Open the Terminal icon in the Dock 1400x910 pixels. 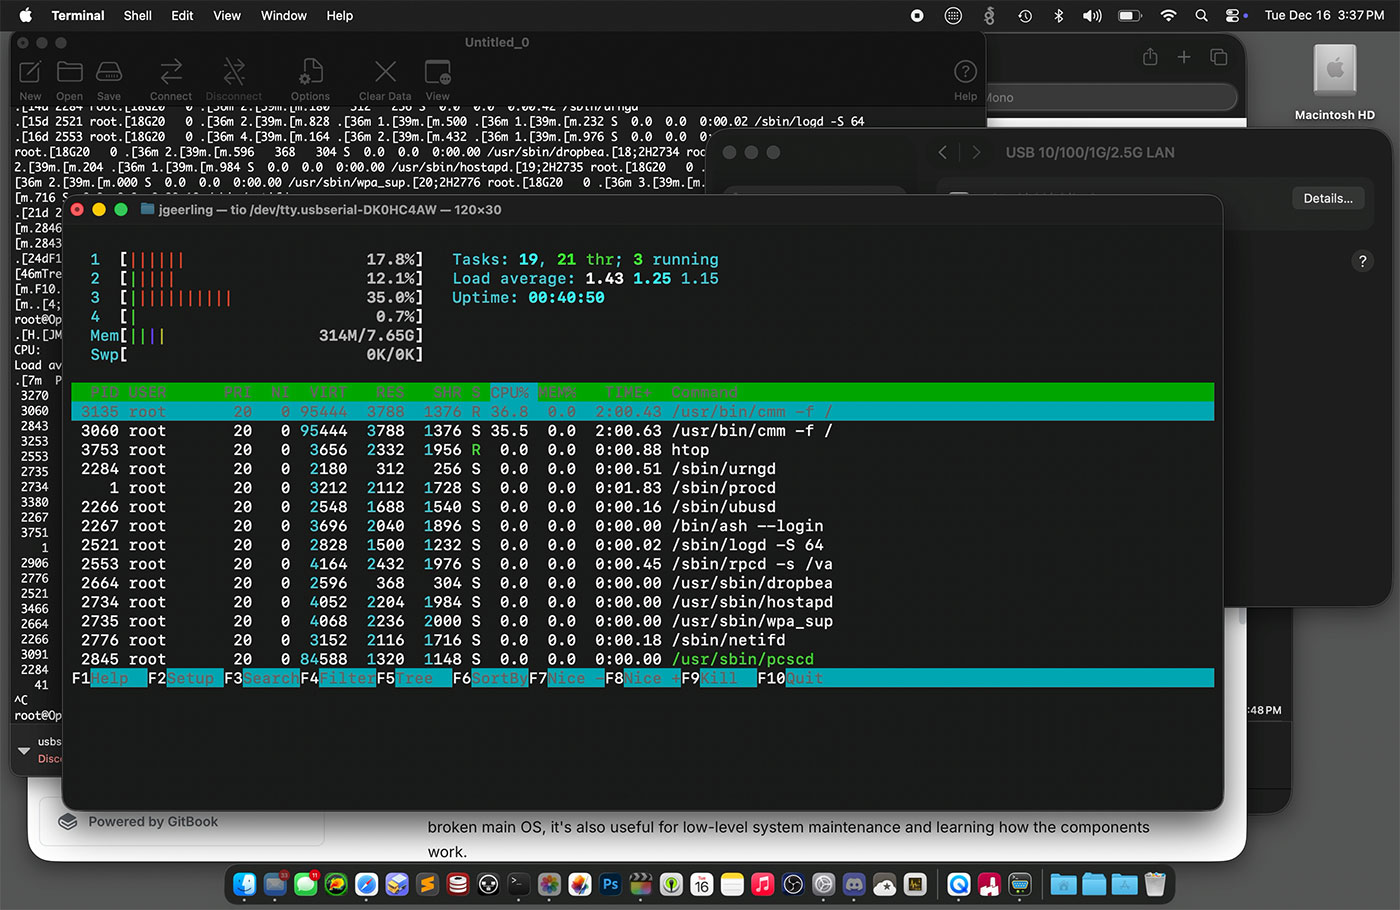coord(519,884)
